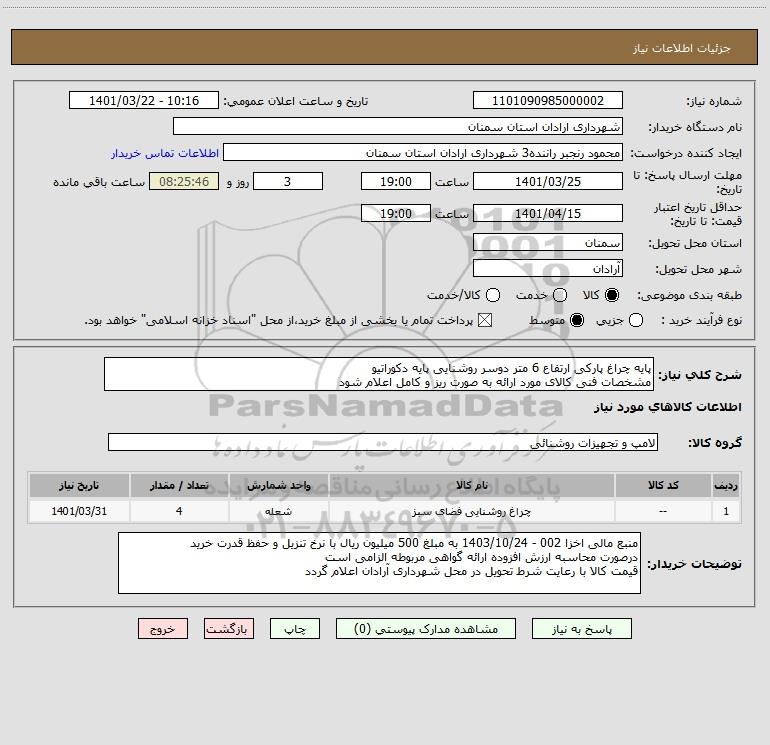
Task: Click the استان محل تحویل field سمنان
Action: click(x=548, y=242)
